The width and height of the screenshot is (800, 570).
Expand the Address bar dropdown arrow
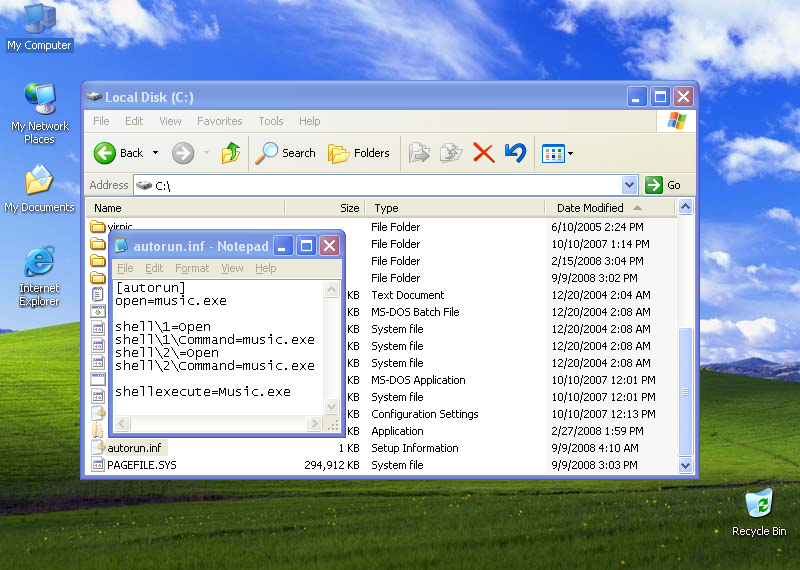629,185
